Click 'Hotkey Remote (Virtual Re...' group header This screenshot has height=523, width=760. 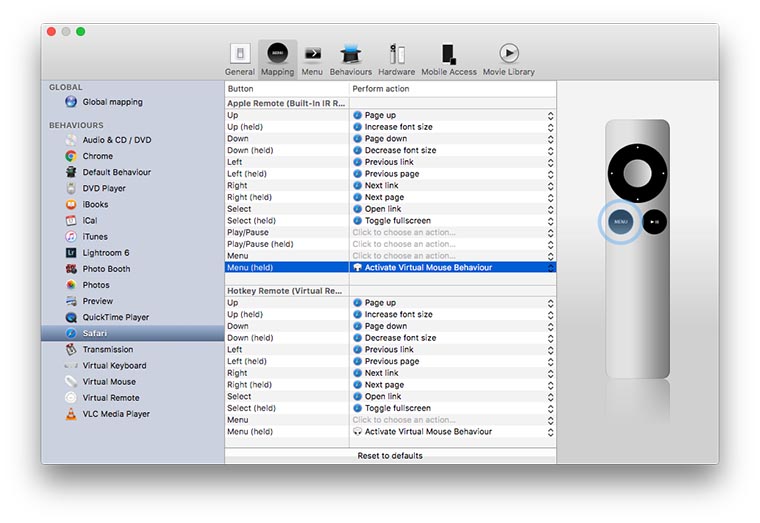tap(287, 291)
